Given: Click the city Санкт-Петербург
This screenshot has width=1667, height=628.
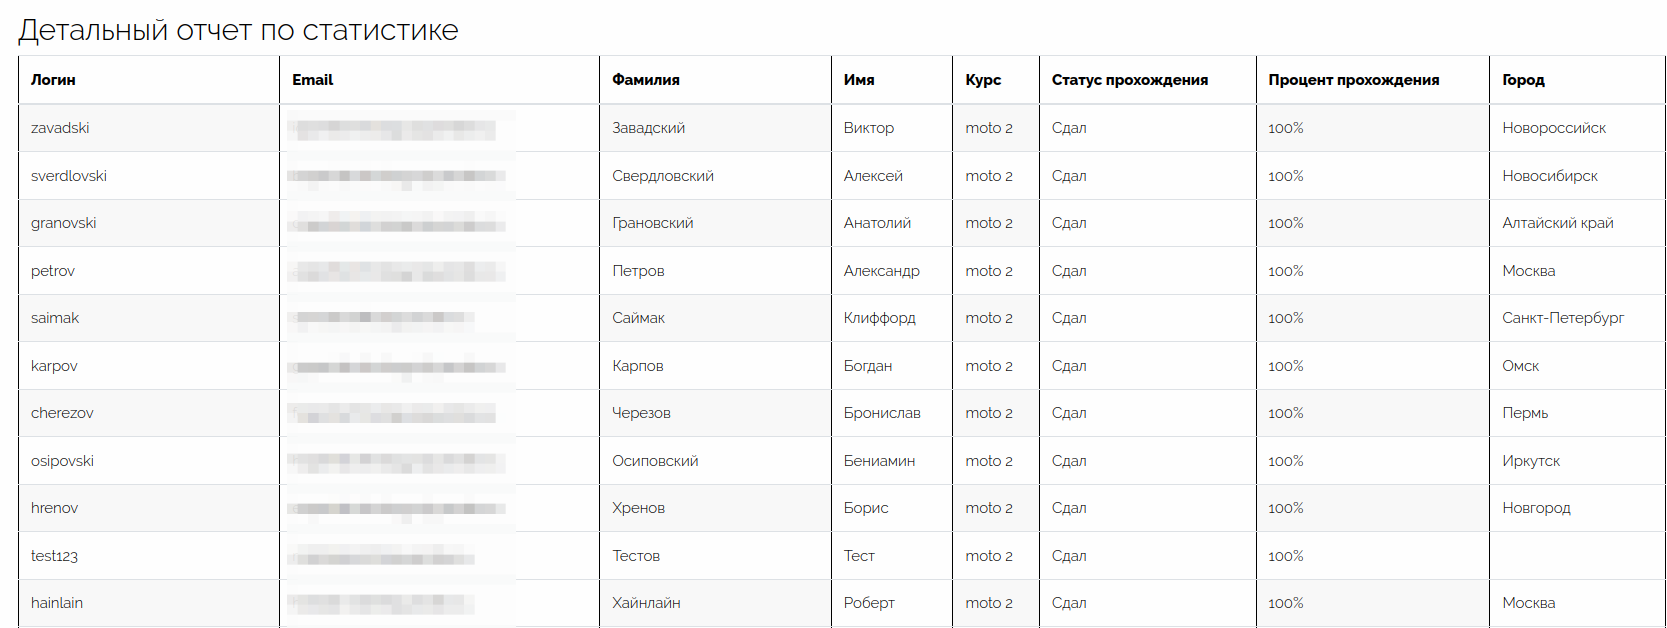Looking at the screenshot, I should (x=1562, y=318).
